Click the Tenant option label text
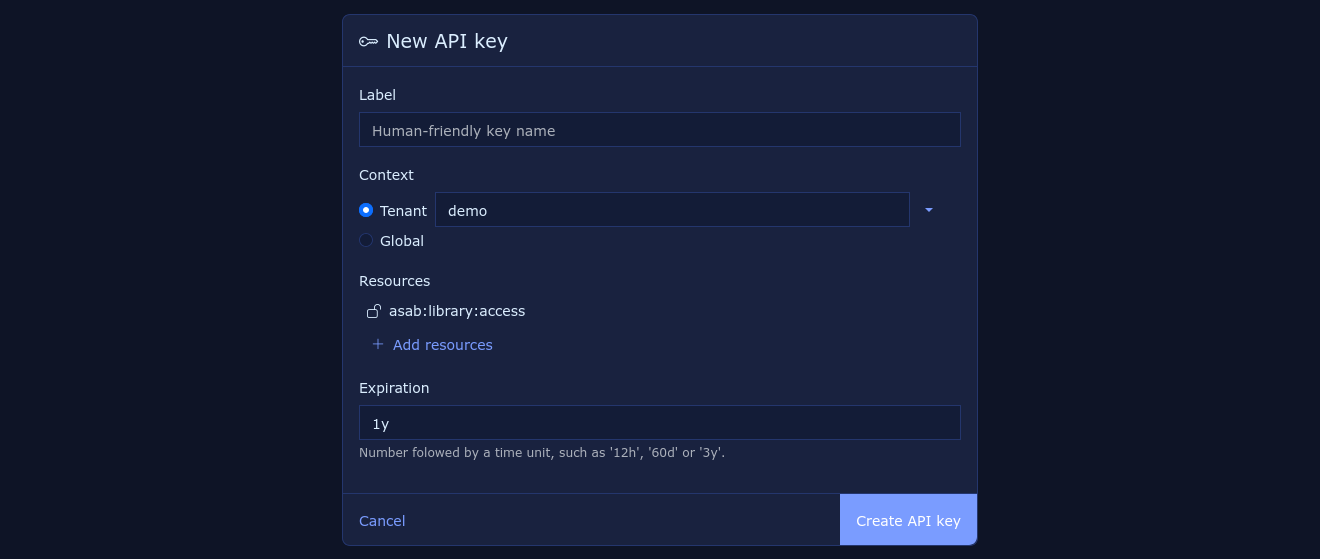 click(x=403, y=211)
